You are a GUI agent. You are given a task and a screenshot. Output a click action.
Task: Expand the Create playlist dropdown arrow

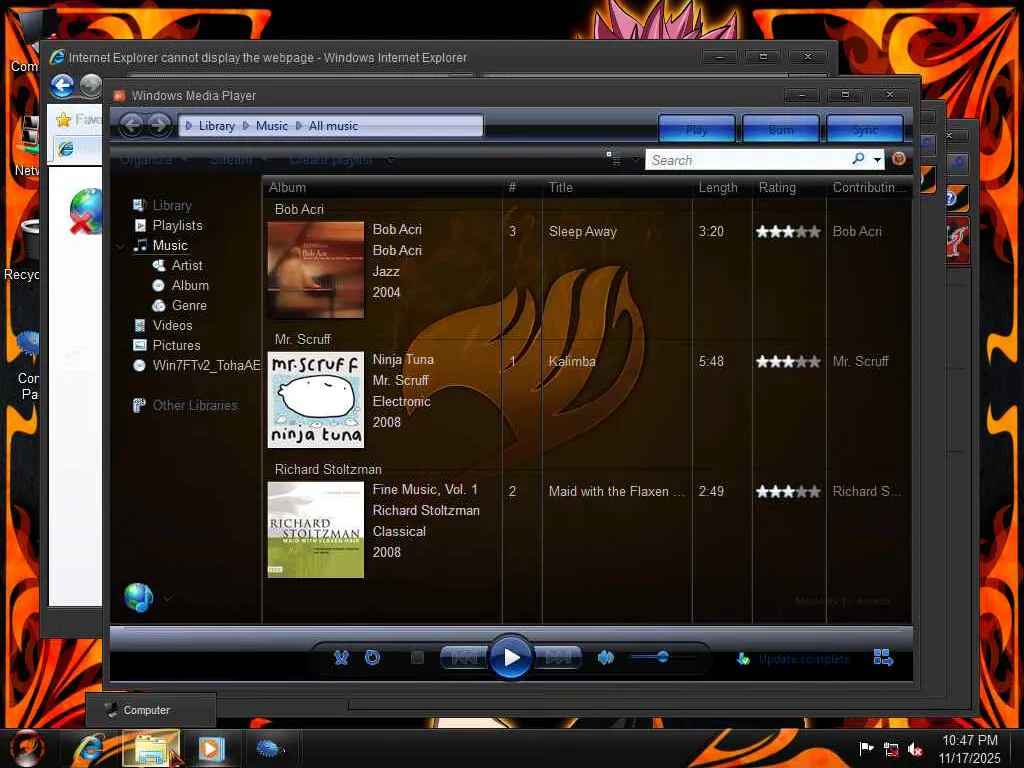click(x=391, y=160)
